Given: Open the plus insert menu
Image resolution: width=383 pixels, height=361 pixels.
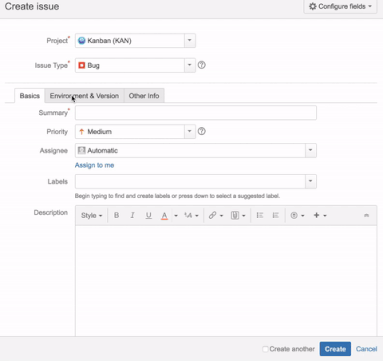Looking at the screenshot, I should point(320,215).
